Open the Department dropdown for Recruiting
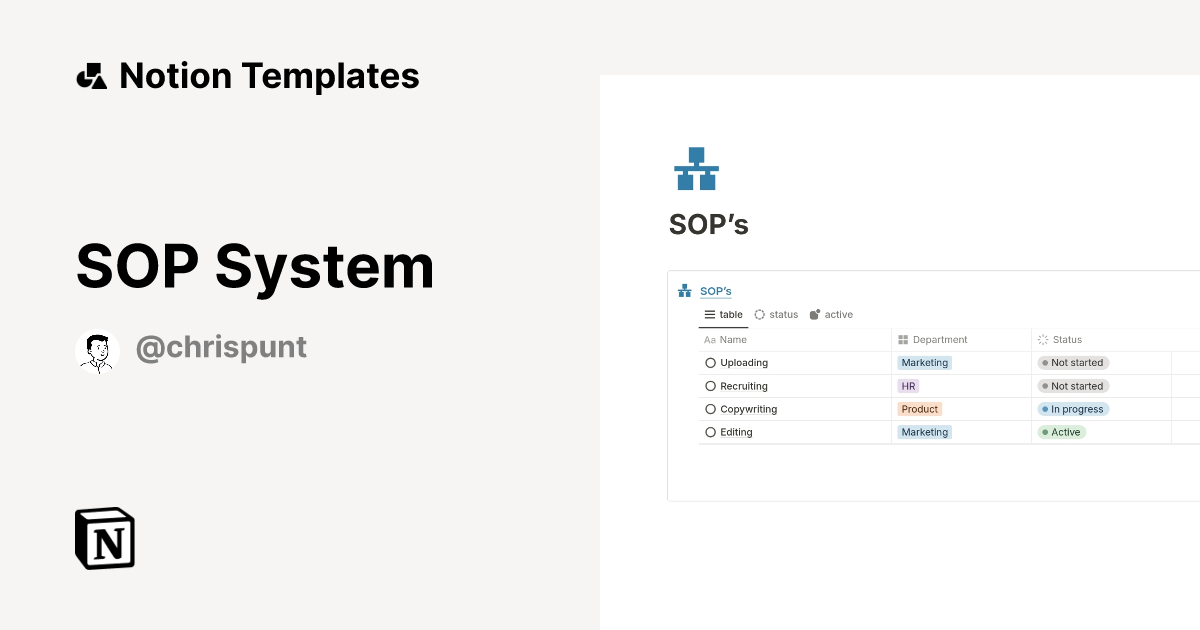1200x630 pixels. coord(907,385)
